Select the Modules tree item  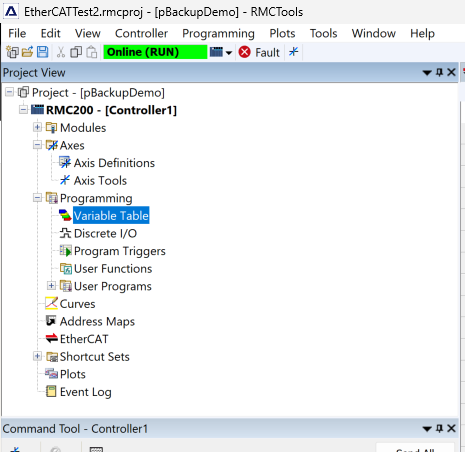83,128
